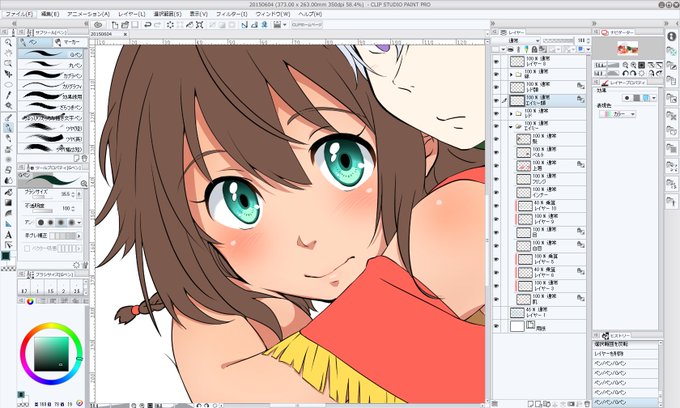Click the brush size value field 35.5
Screen dimensions: 680x408
66,195
